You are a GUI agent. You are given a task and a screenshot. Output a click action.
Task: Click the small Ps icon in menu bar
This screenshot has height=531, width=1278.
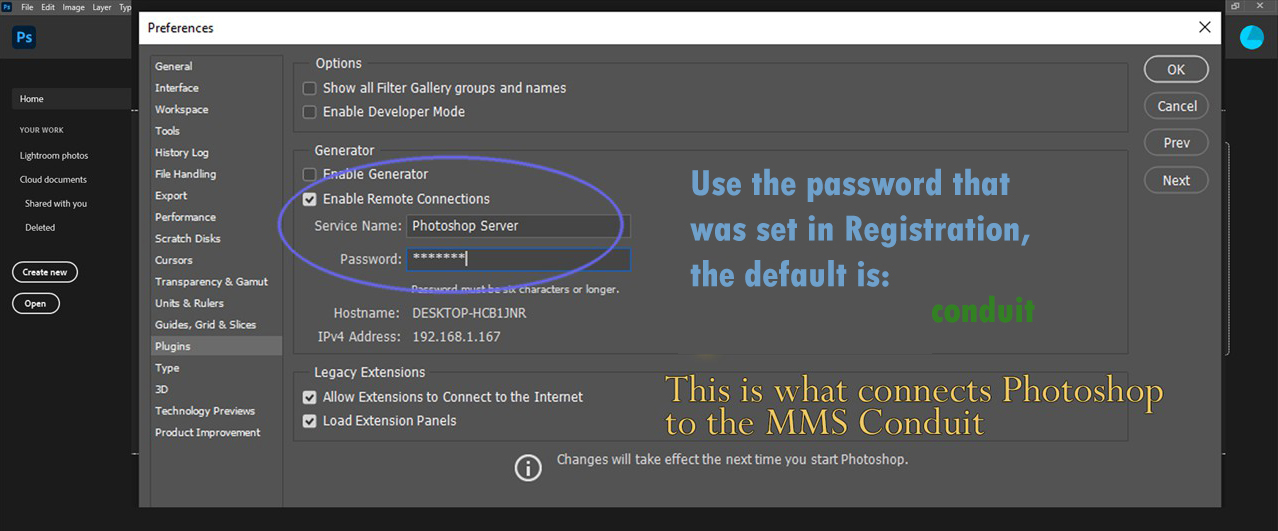coord(6,7)
